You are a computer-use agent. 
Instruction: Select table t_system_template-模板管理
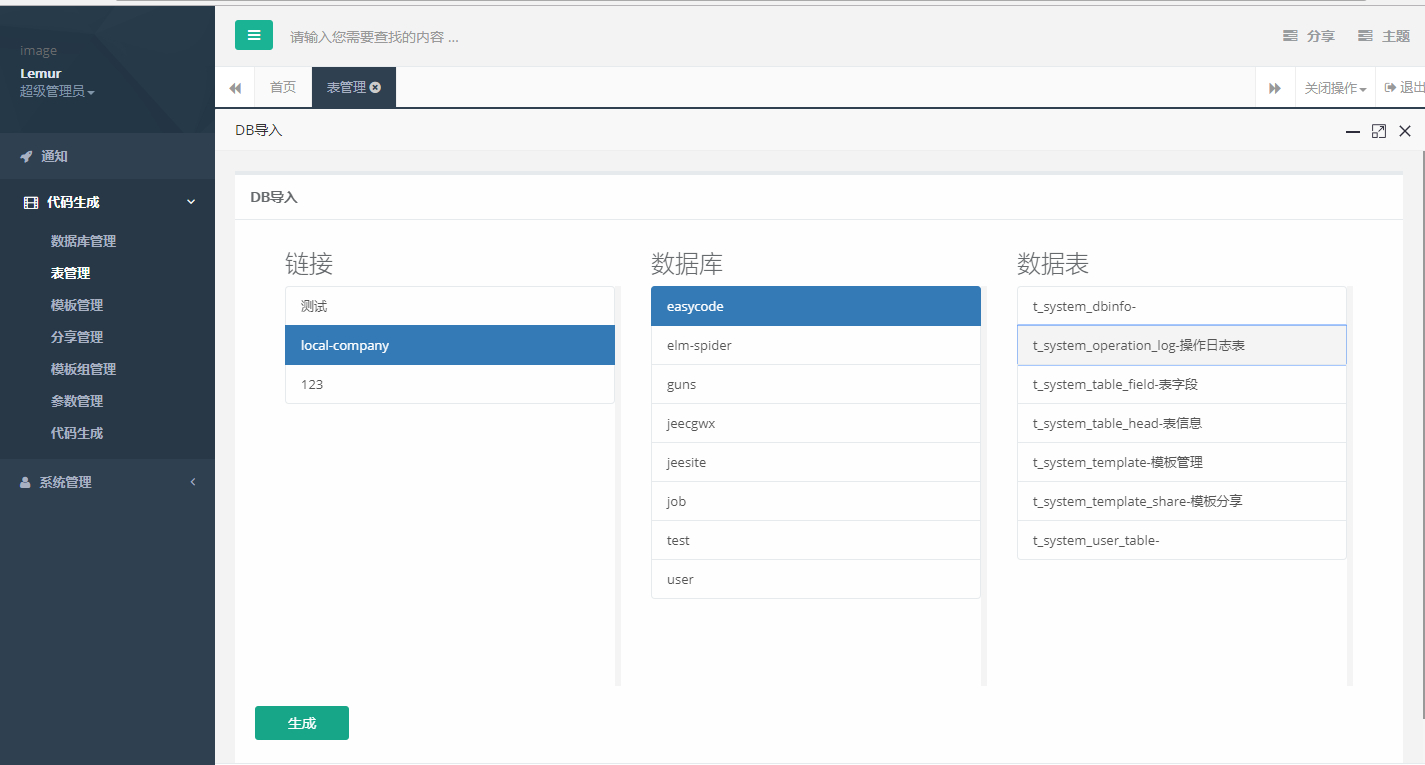(1182, 462)
